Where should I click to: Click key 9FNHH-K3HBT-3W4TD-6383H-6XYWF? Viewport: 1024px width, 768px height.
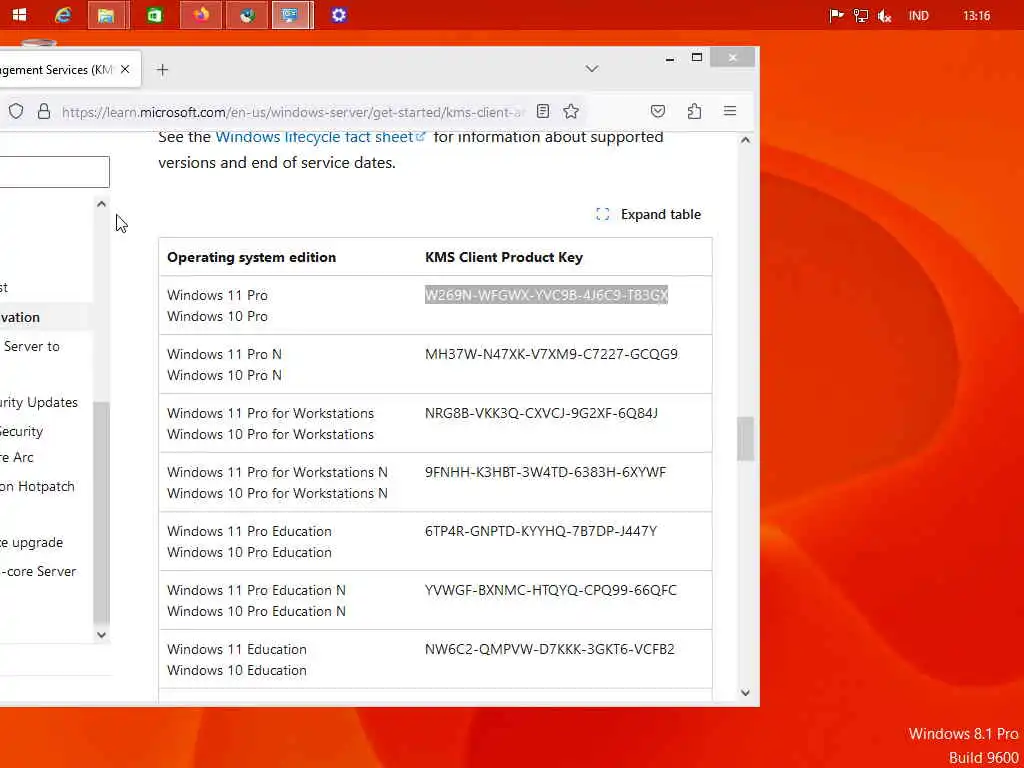pos(545,472)
